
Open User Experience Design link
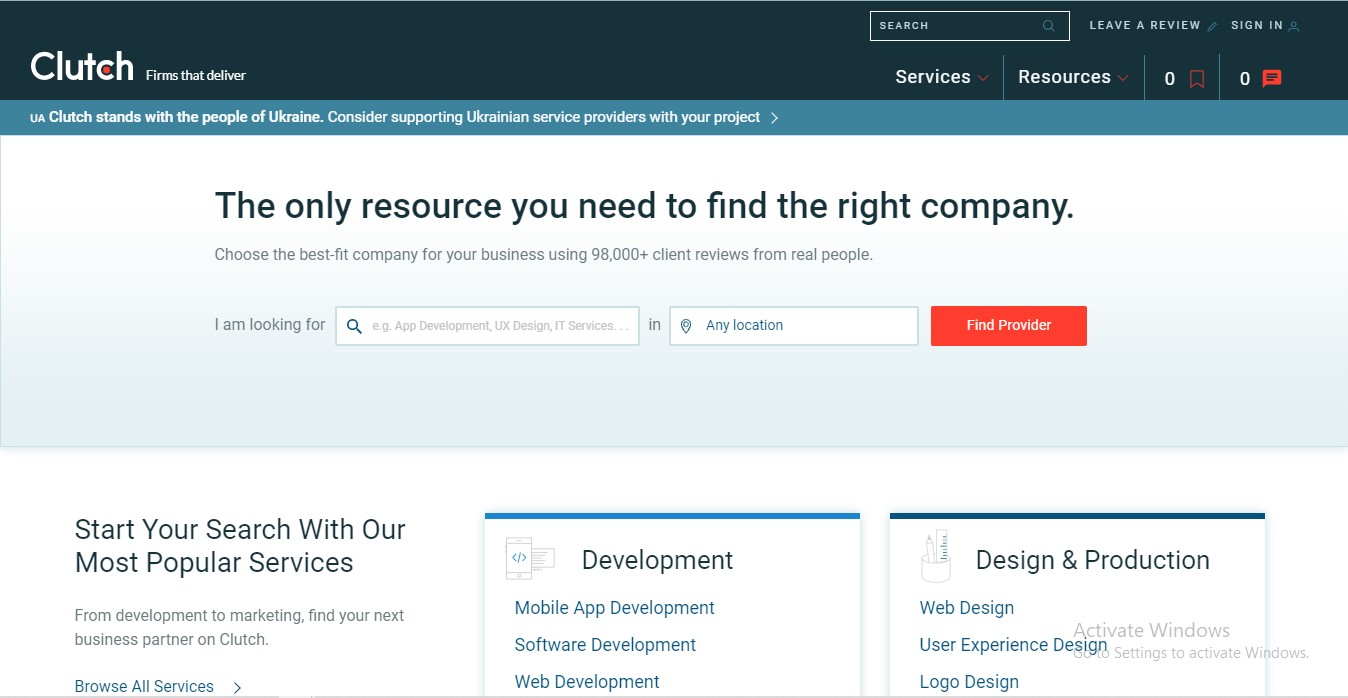pyautogui.click(x=1013, y=645)
